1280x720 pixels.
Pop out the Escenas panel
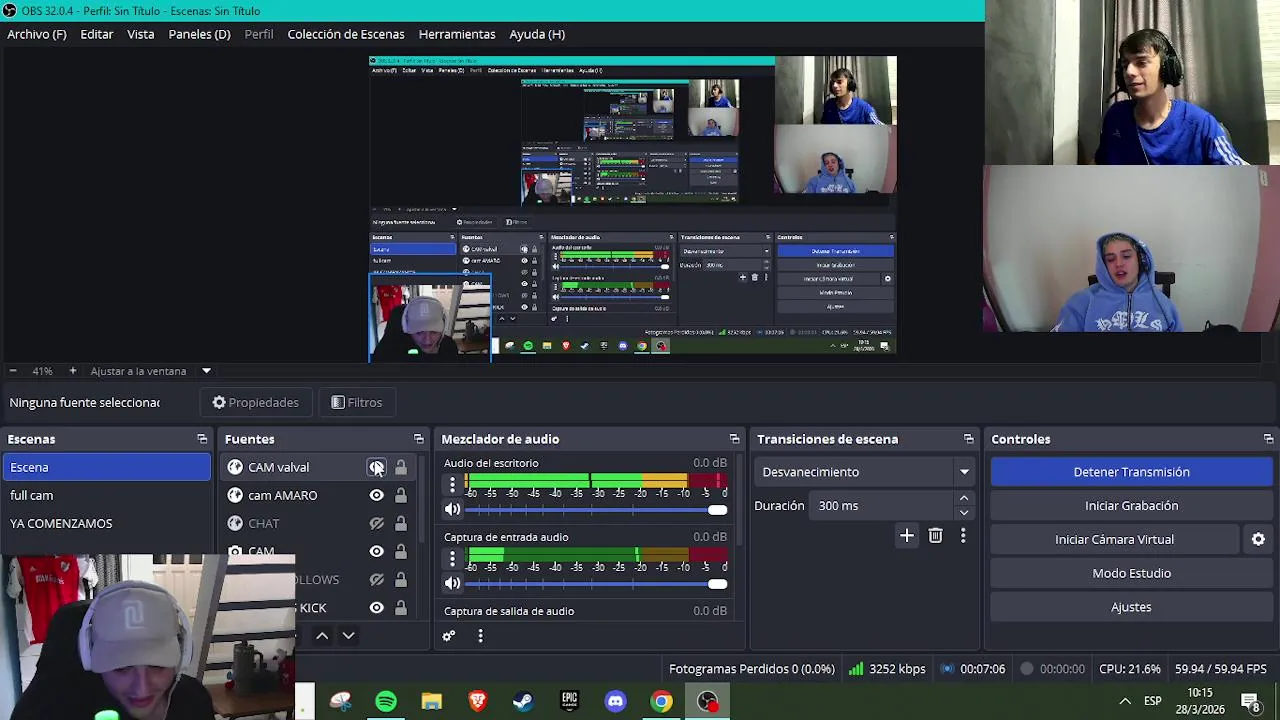pyautogui.click(x=202, y=439)
